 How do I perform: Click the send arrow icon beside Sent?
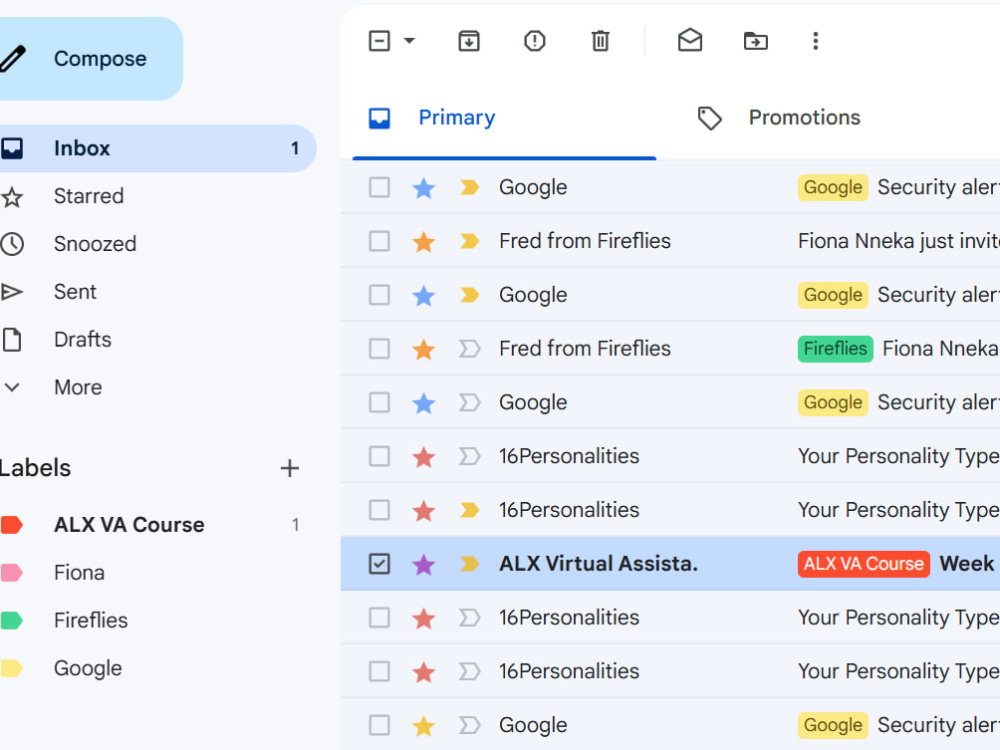pyautogui.click(x=11, y=292)
